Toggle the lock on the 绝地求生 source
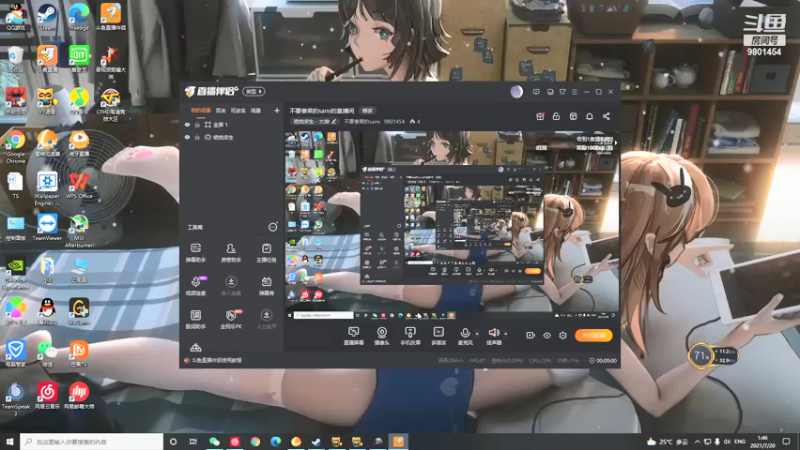The height and width of the screenshot is (450, 800). pos(197,137)
